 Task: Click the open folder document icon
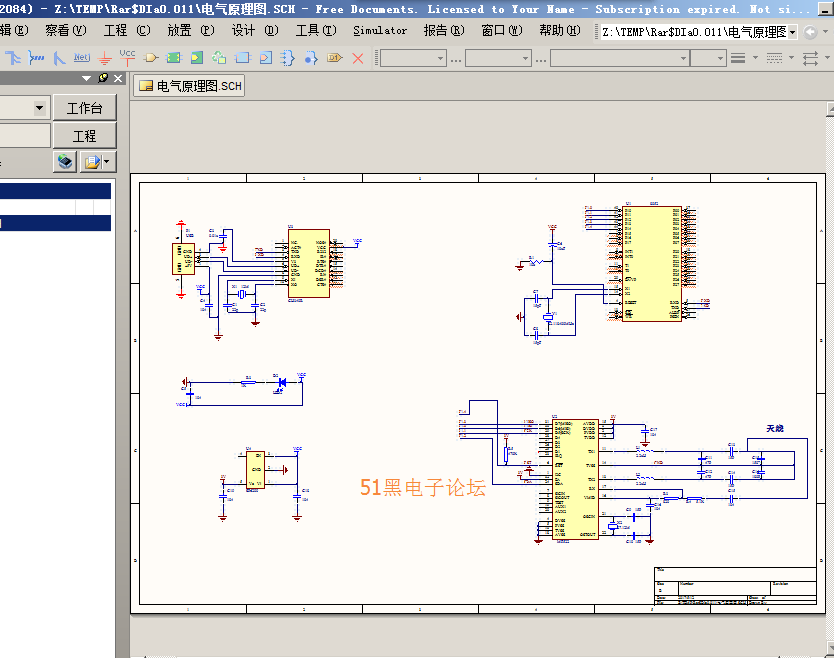92,162
